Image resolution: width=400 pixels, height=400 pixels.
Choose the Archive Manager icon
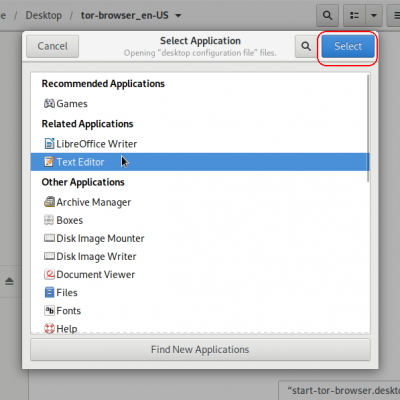click(x=49, y=202)
